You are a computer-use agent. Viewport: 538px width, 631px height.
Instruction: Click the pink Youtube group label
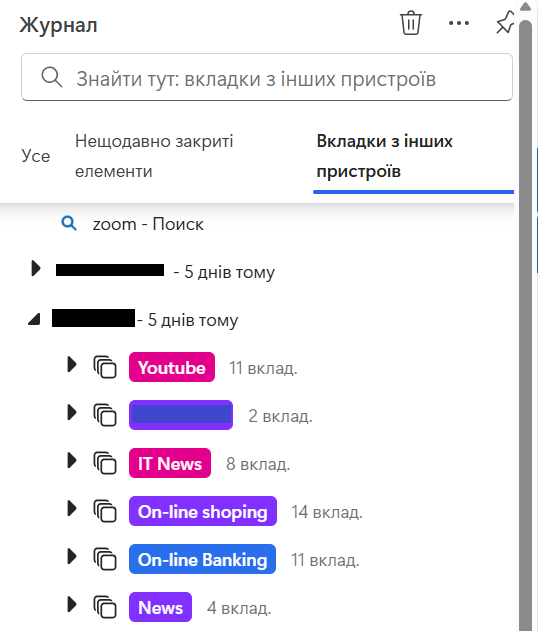tap(172, 367)
